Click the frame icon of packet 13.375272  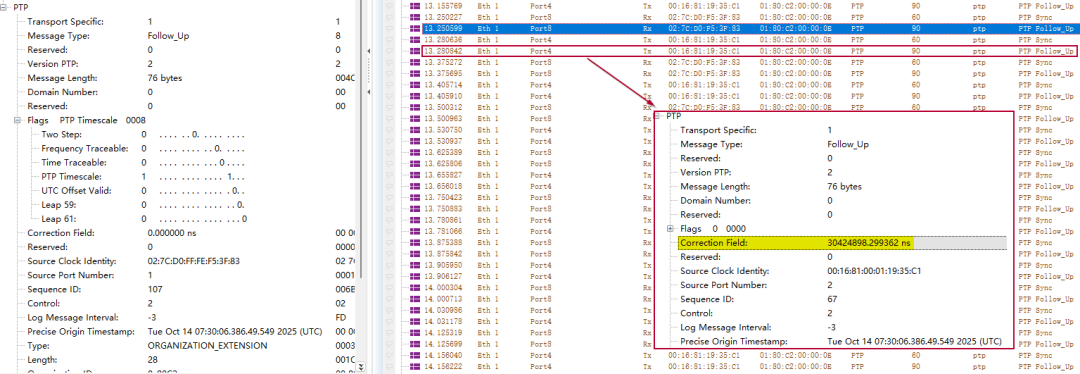pos(415,62)
